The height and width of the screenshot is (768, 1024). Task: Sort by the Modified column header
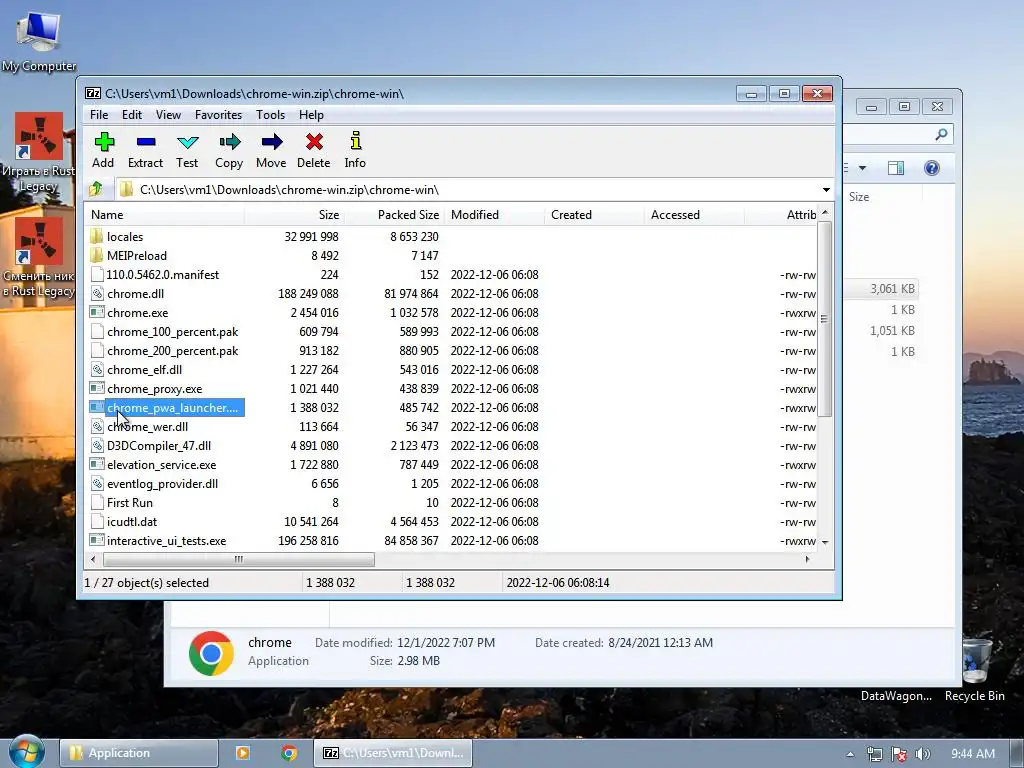[x=494, y=215]
